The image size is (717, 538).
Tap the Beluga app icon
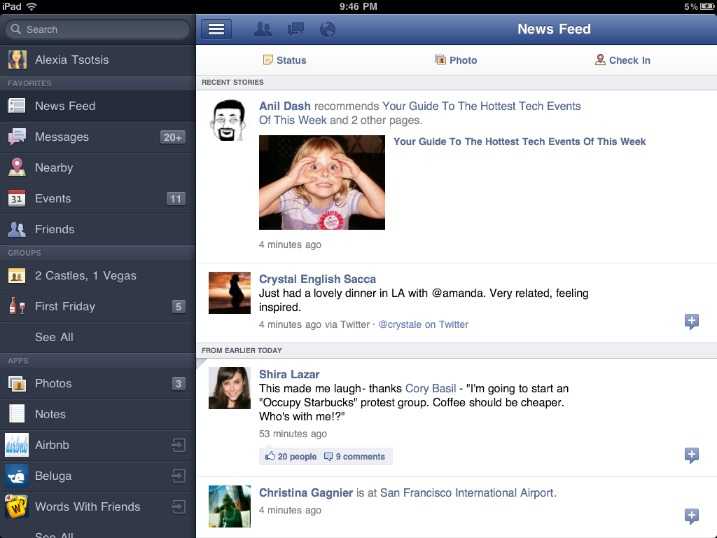(17, 476)
